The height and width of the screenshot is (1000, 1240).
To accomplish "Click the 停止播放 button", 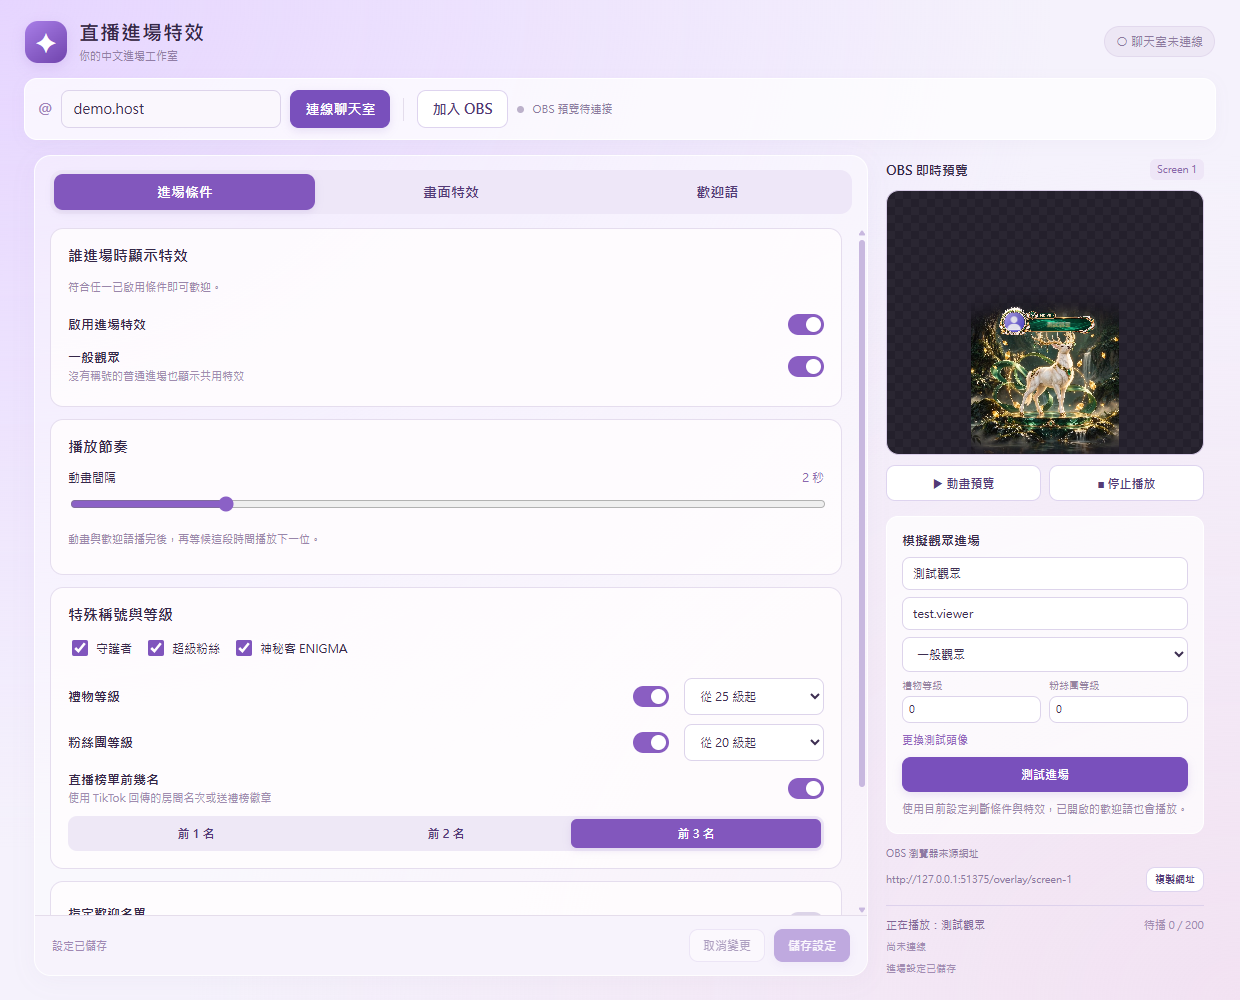I will 1126,483.
